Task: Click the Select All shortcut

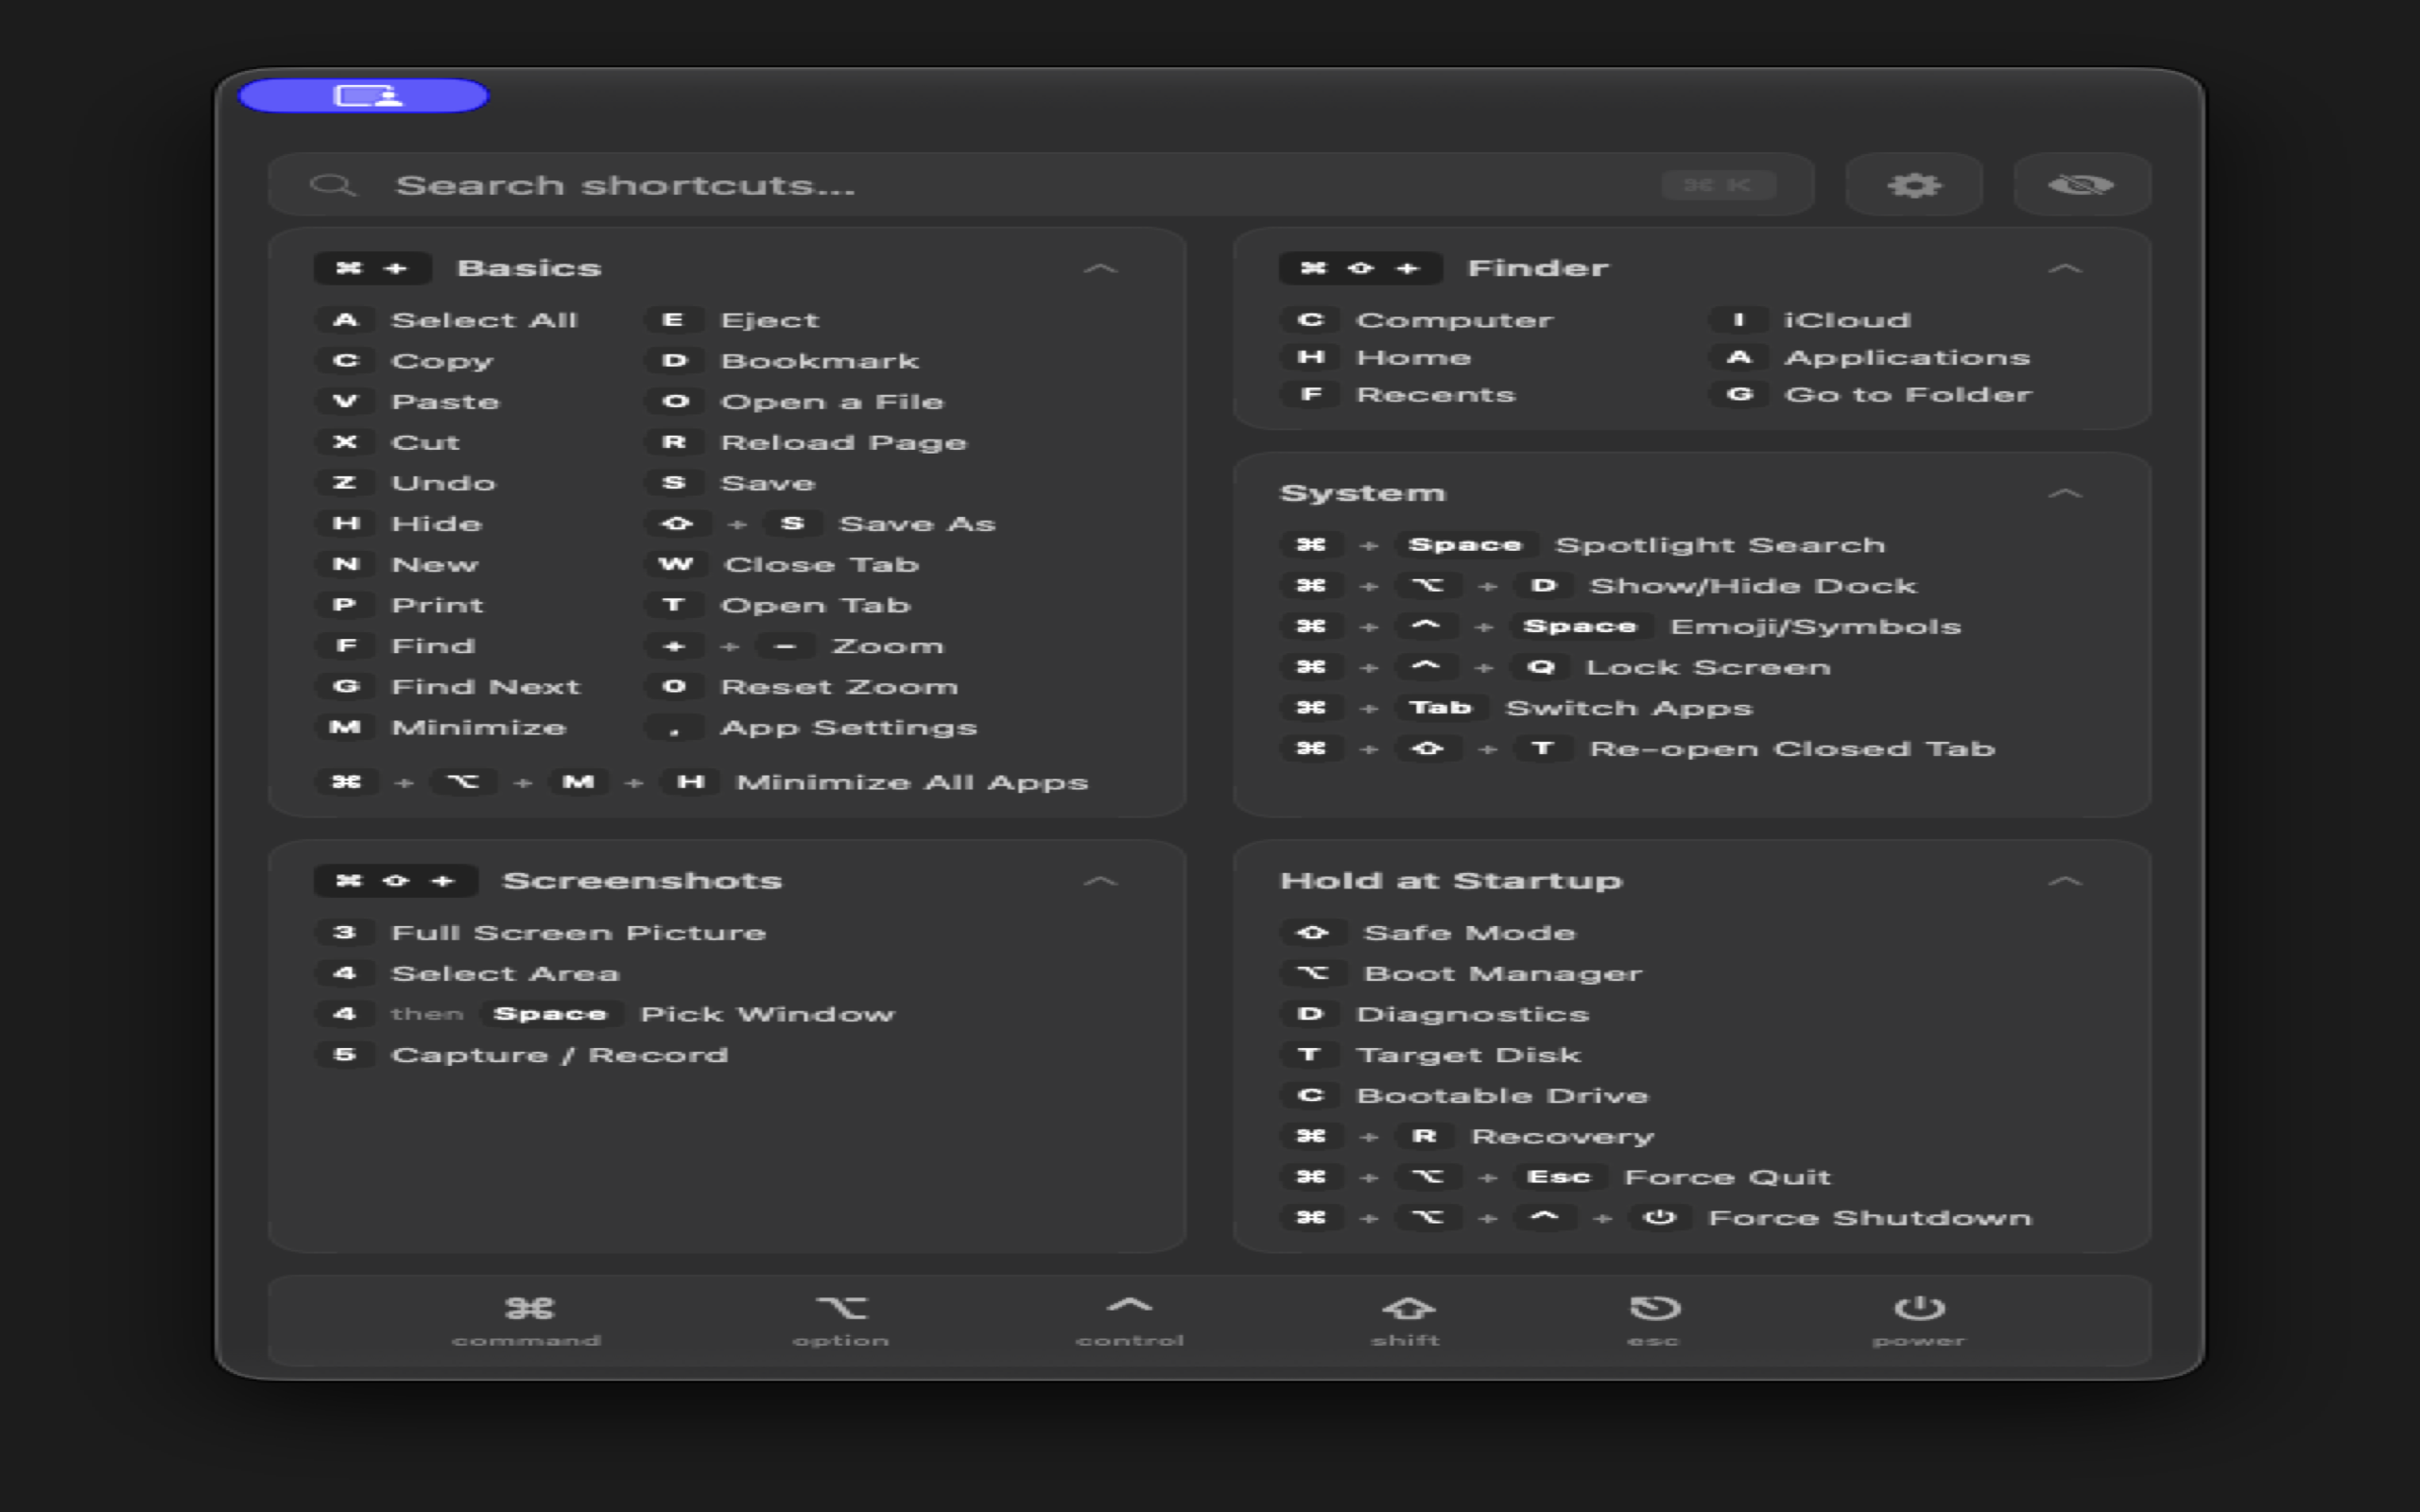Action: pos(448,320)
